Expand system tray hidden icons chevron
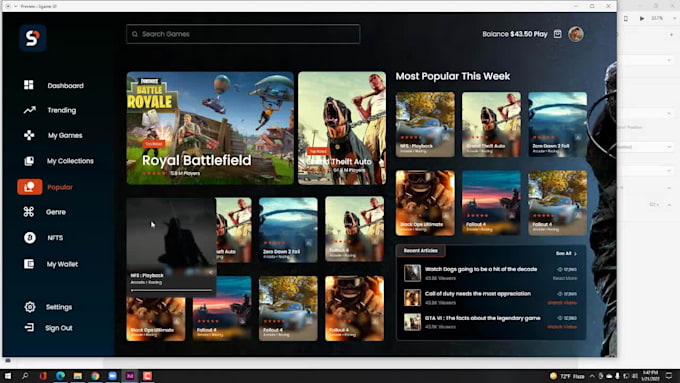 tap(592, 376)
